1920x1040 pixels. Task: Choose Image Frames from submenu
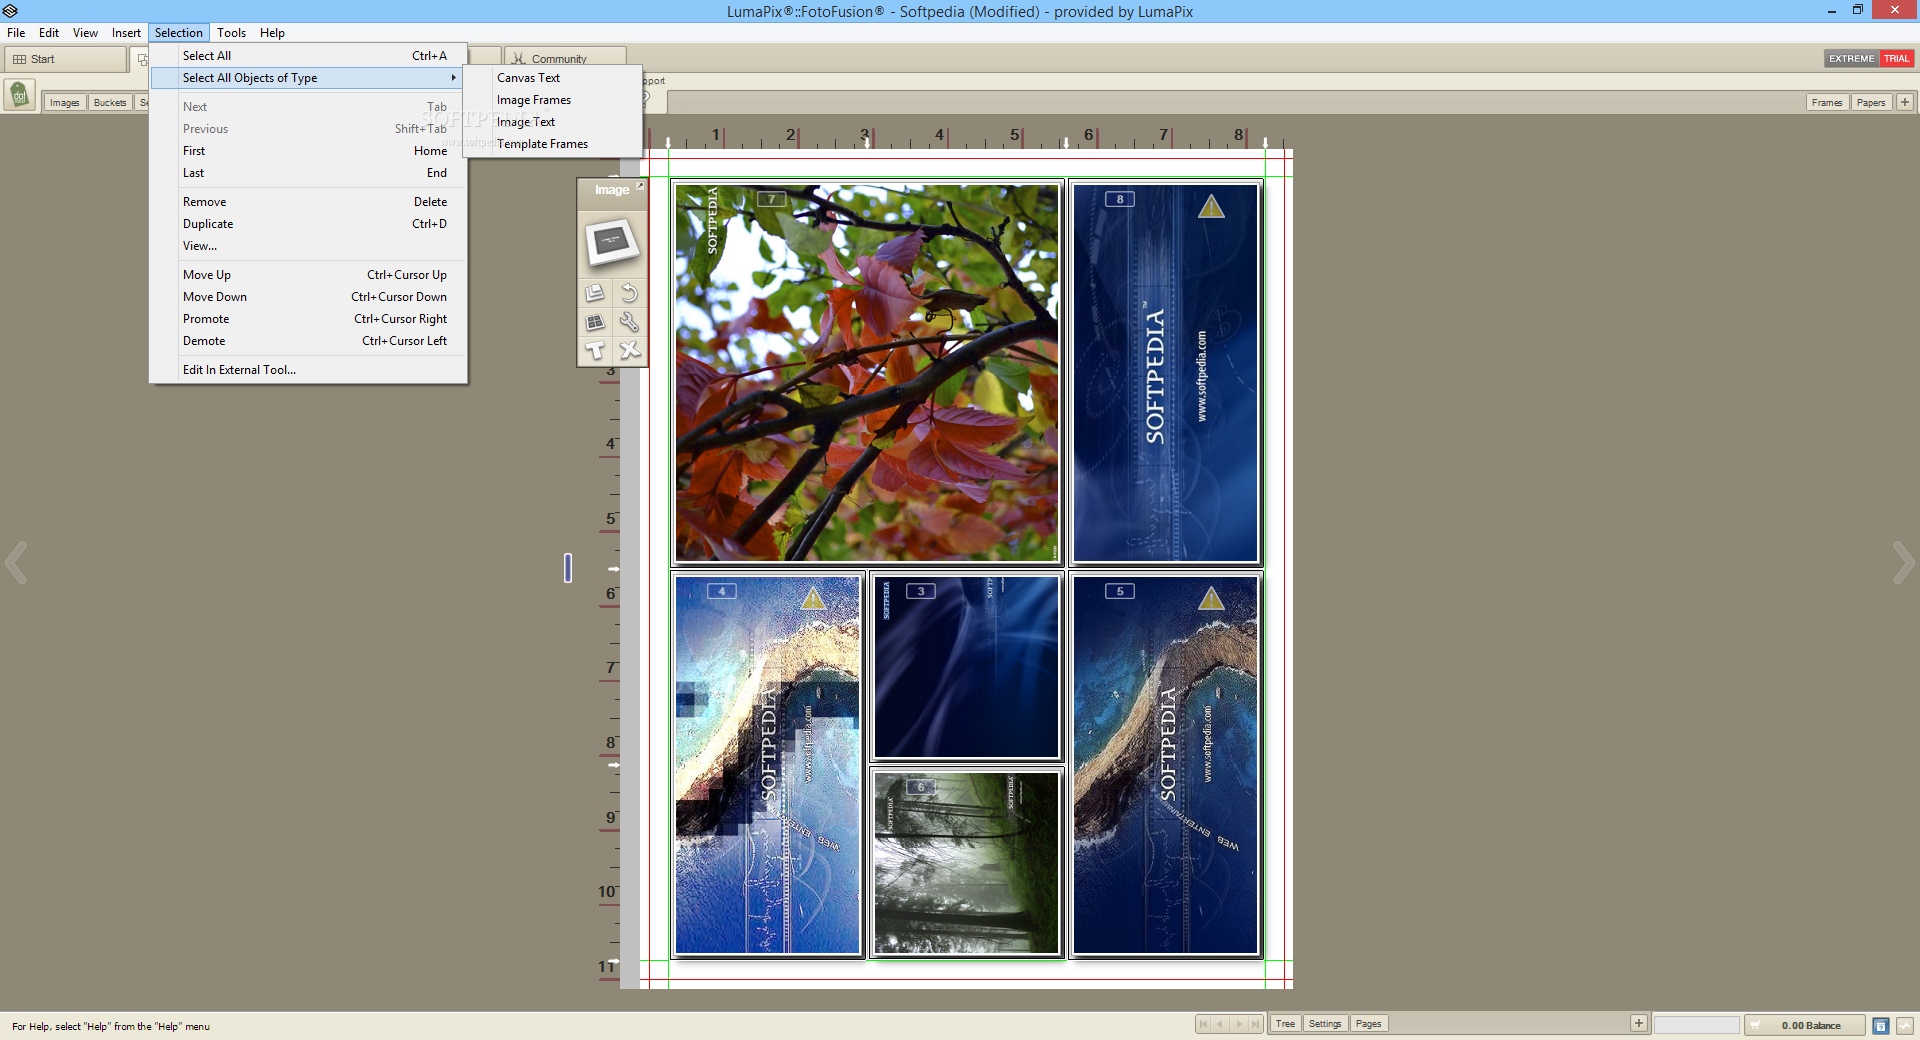(552, 100)
